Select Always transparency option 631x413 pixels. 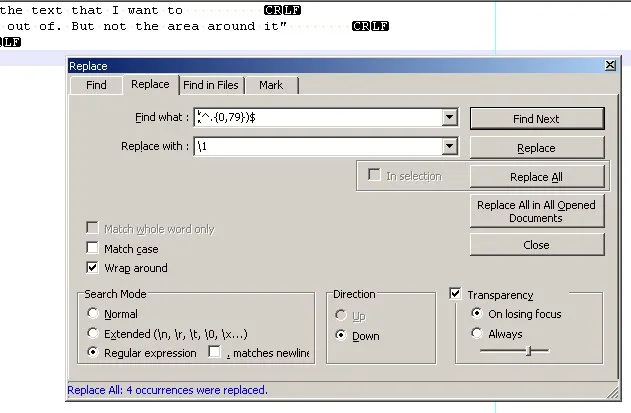point(477,333)
